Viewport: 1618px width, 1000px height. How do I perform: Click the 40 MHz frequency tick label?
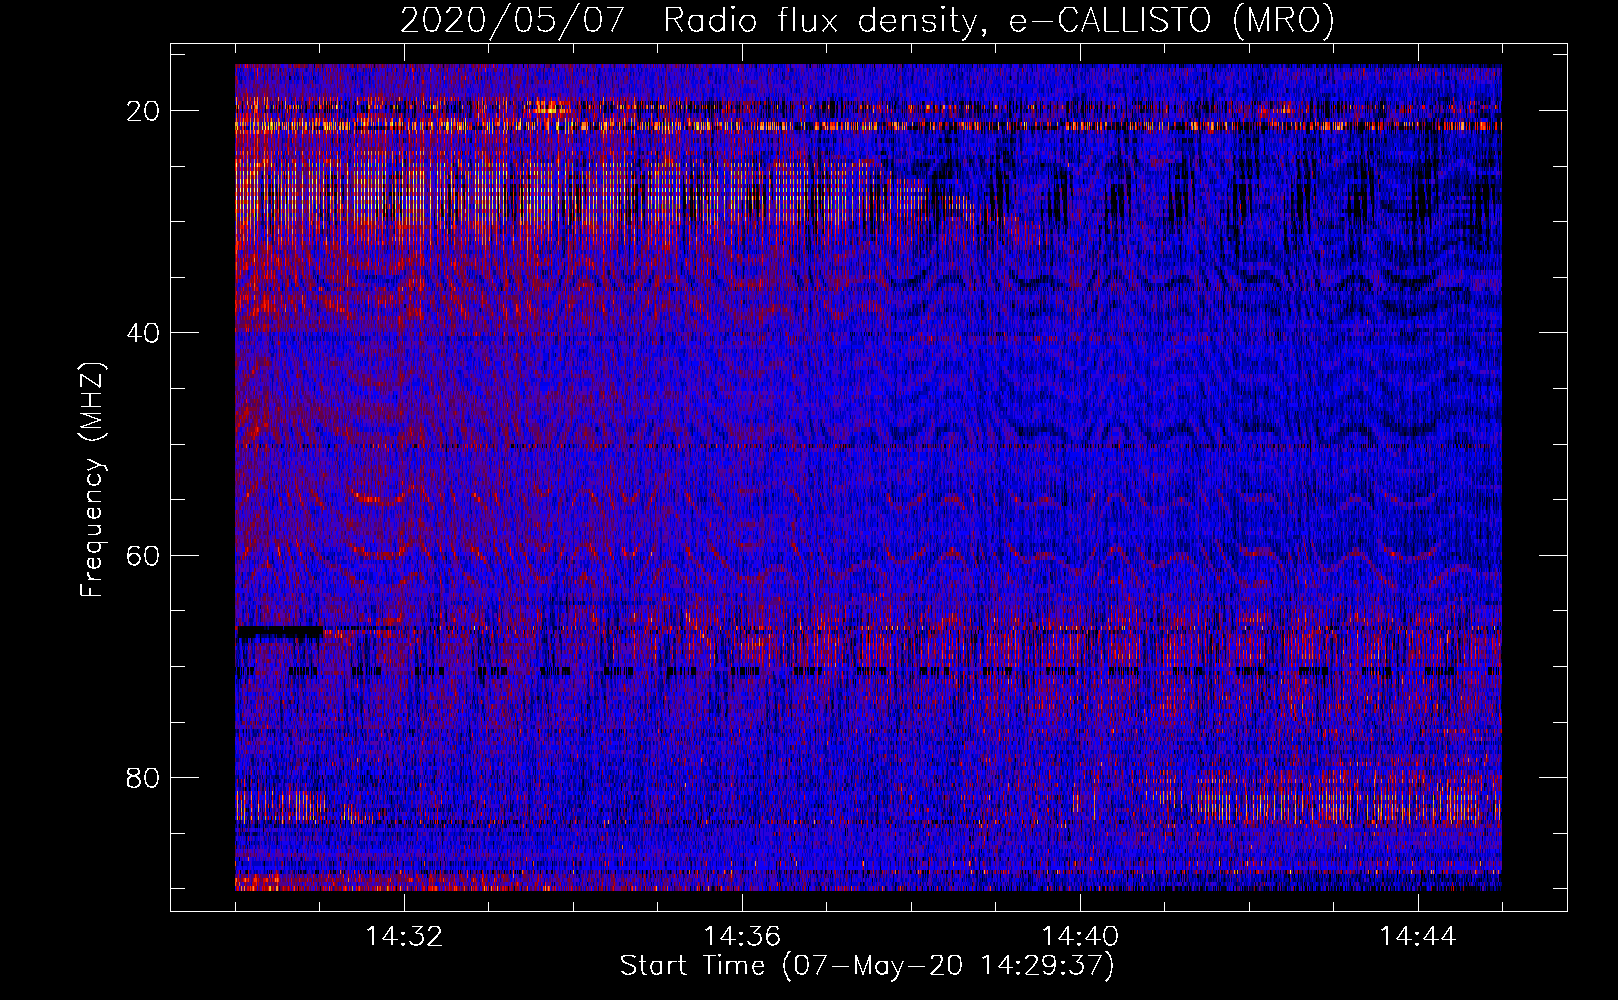tap(143, 333)
